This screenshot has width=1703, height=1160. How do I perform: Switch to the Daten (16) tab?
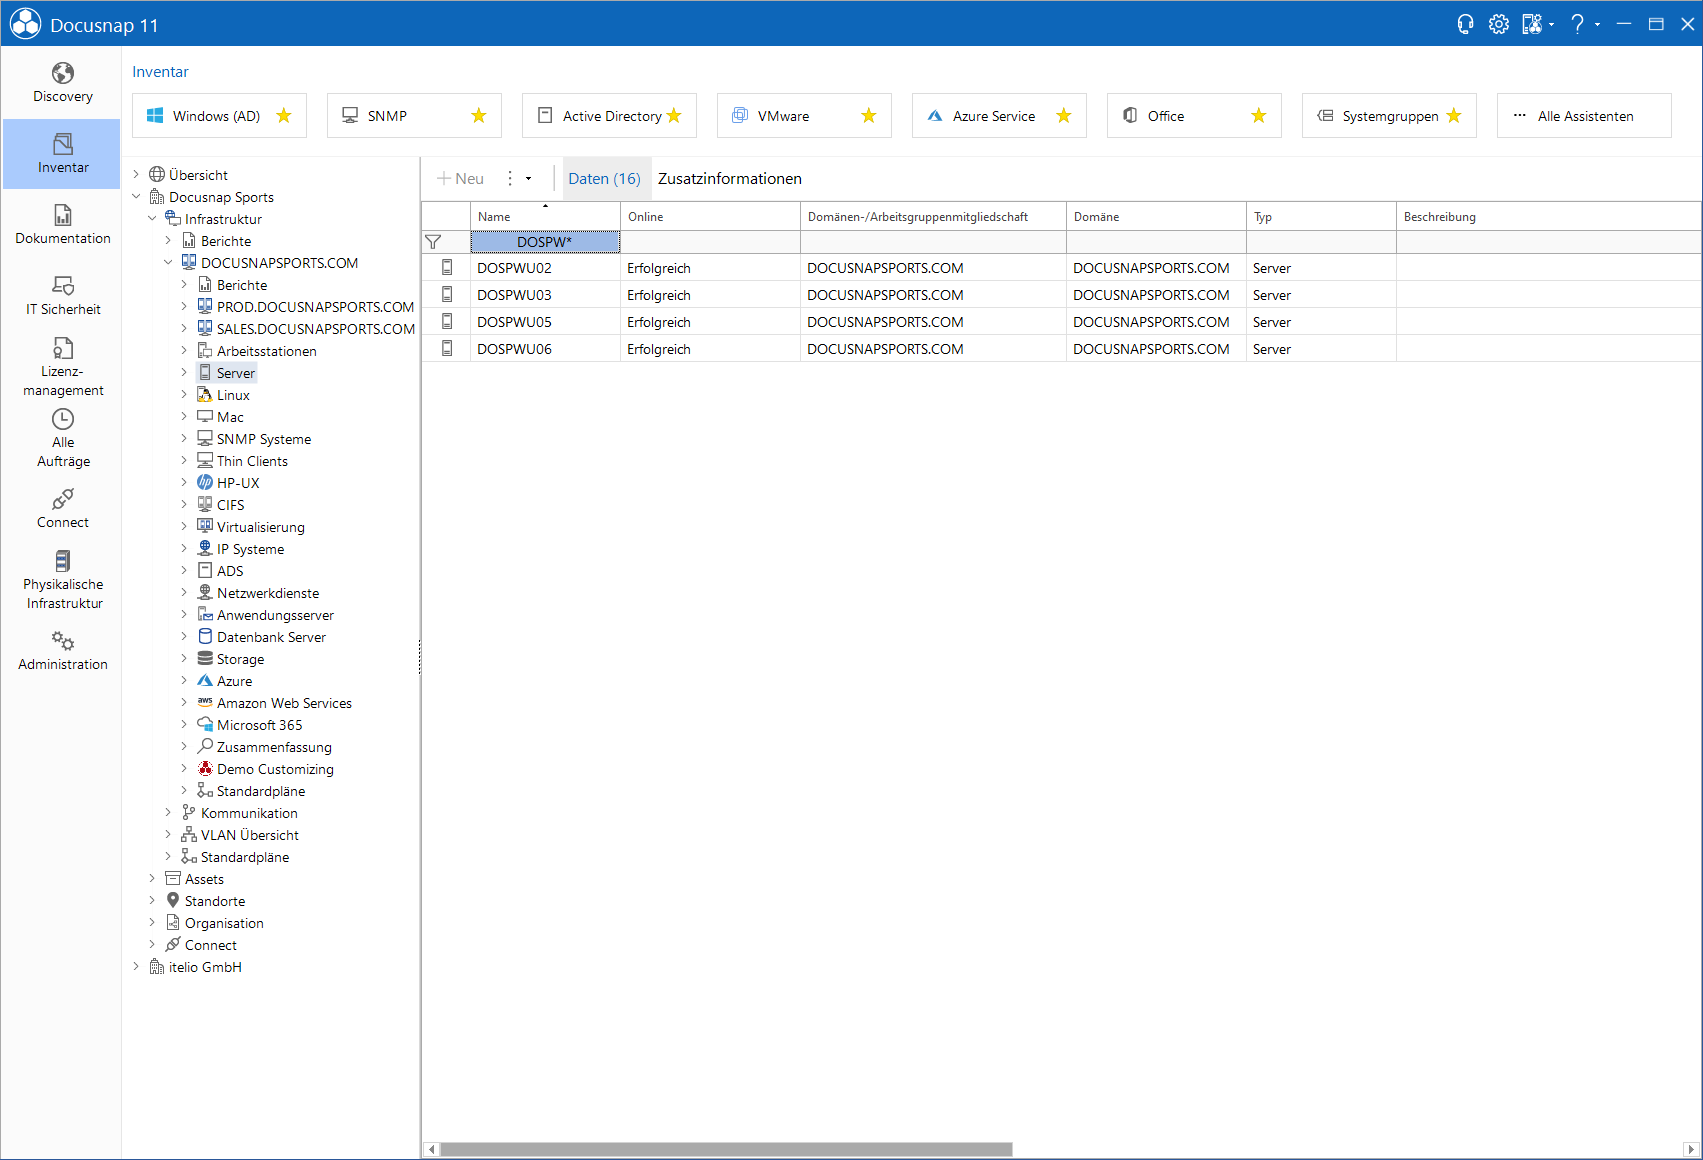tap(604, 179)
